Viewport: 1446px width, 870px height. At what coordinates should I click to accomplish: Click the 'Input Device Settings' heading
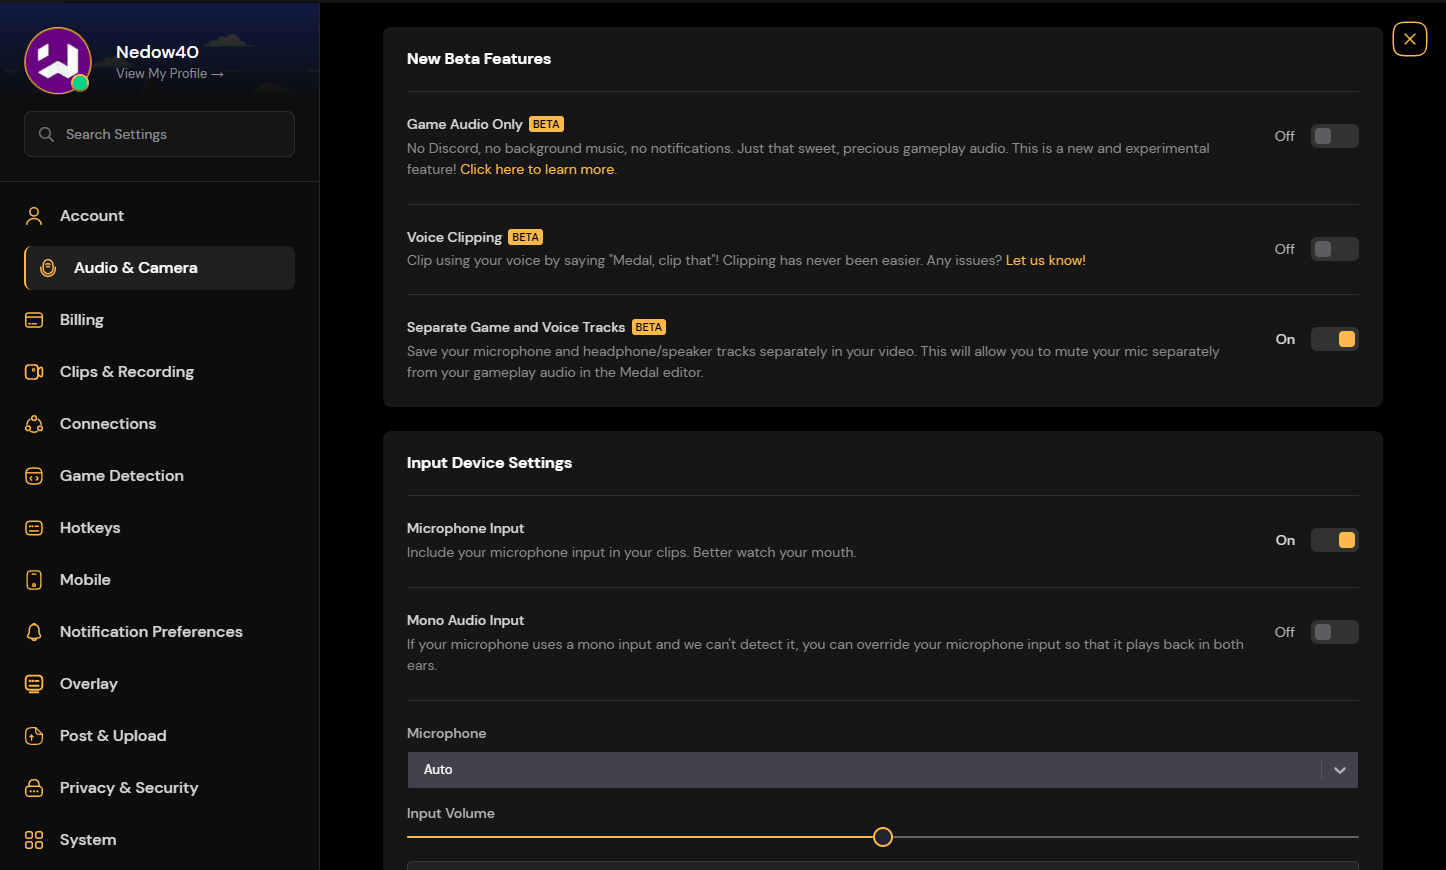pyautogui.click(x=489, y=463)
